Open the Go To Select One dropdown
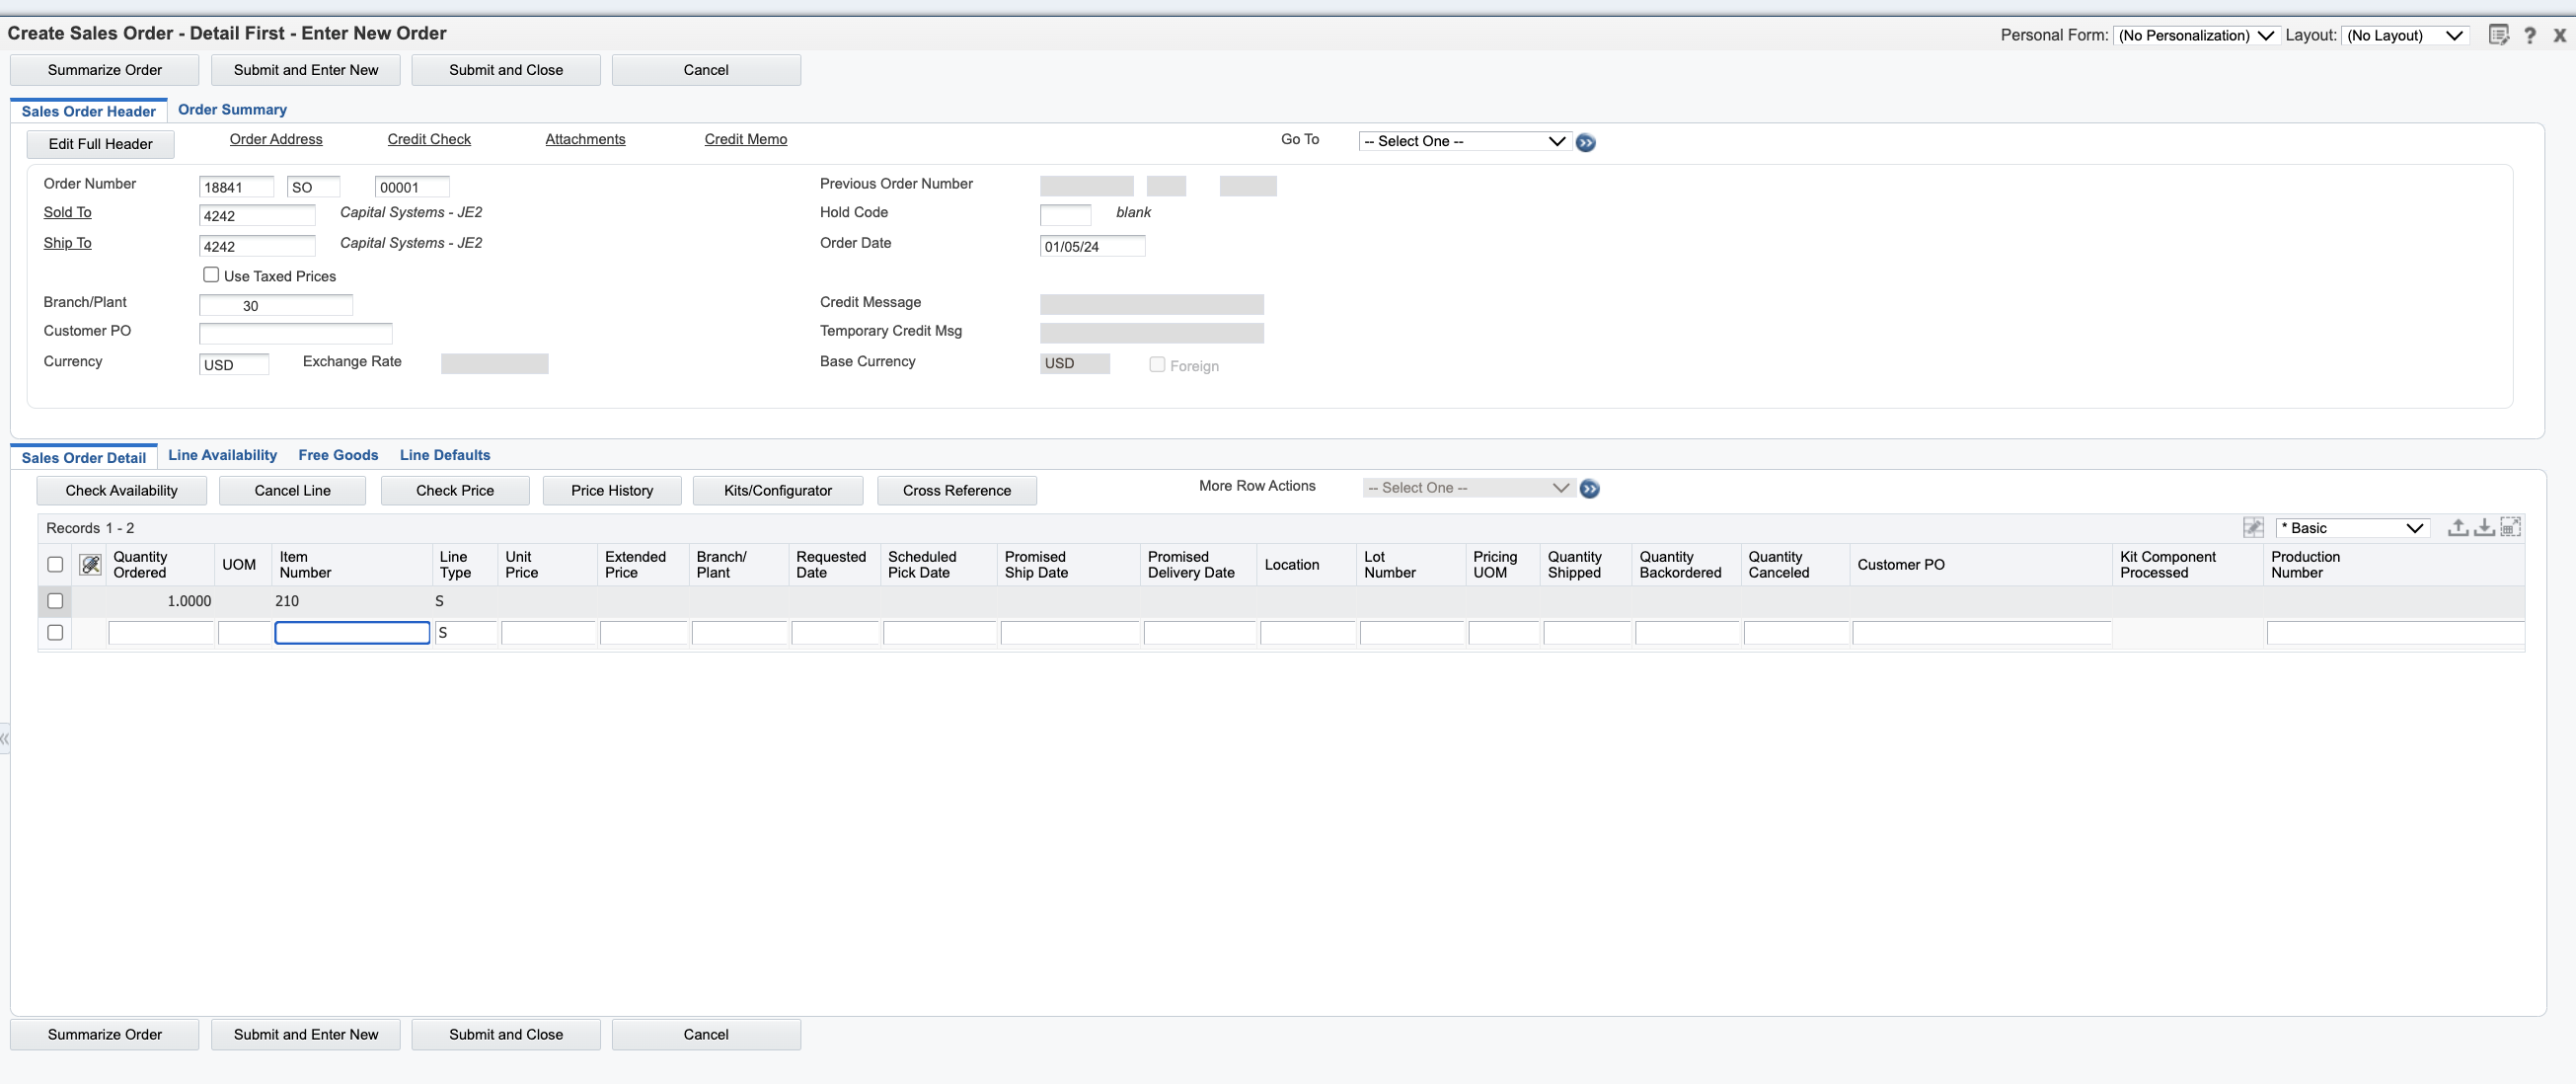This screenshot has width=2576, height=1084. (x=1463, y=141)
